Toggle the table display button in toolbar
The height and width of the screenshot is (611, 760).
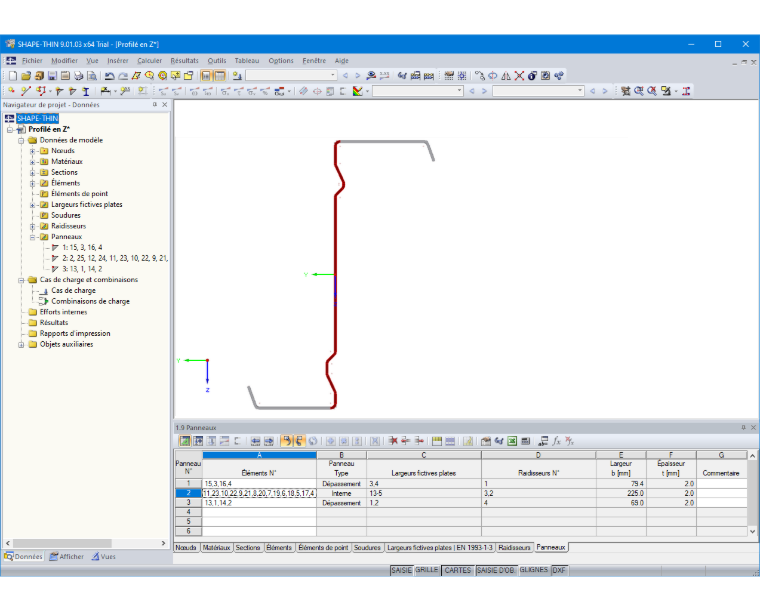(220, 76)
